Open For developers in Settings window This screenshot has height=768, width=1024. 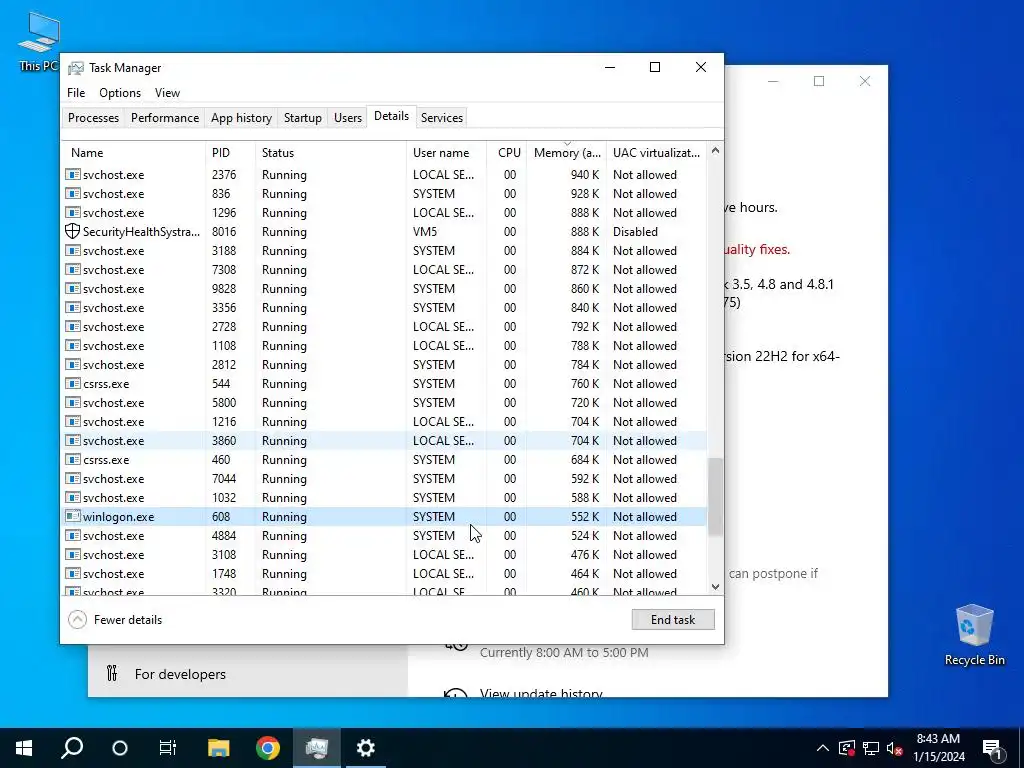[x=180, y=673]
